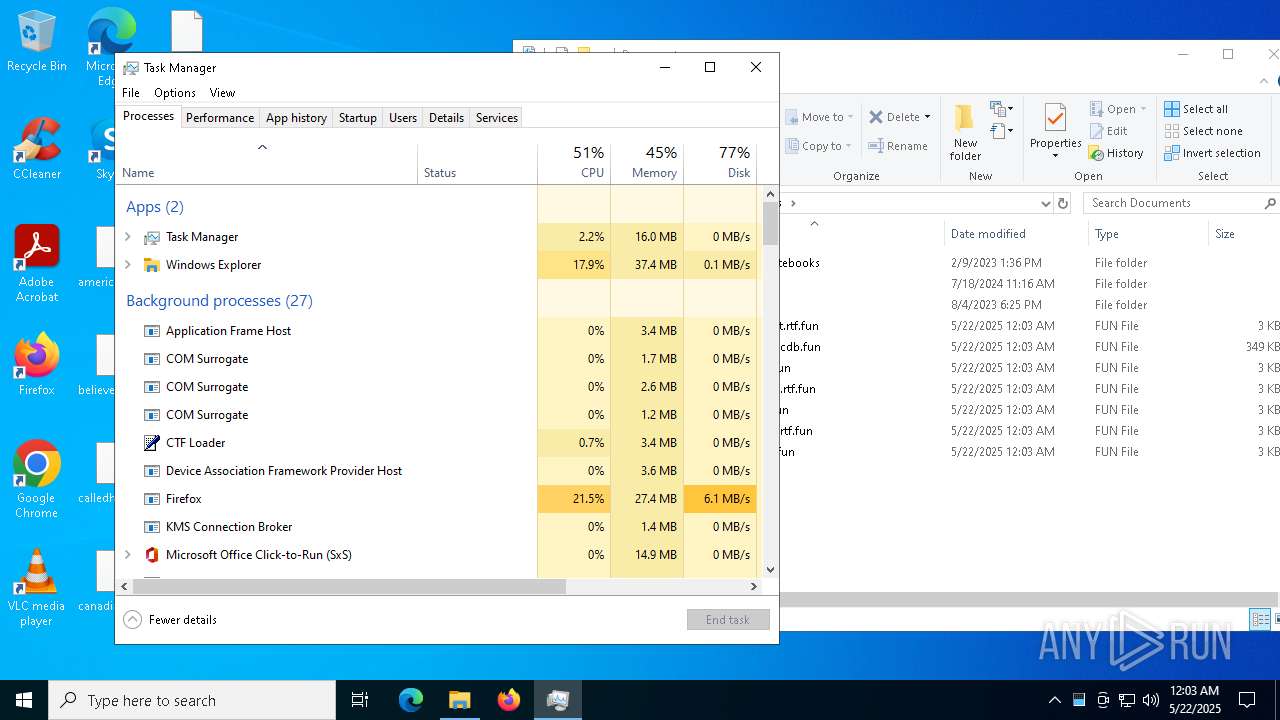Switch to the Startup tab
The image size is (1280, 720).
[357, 118]
